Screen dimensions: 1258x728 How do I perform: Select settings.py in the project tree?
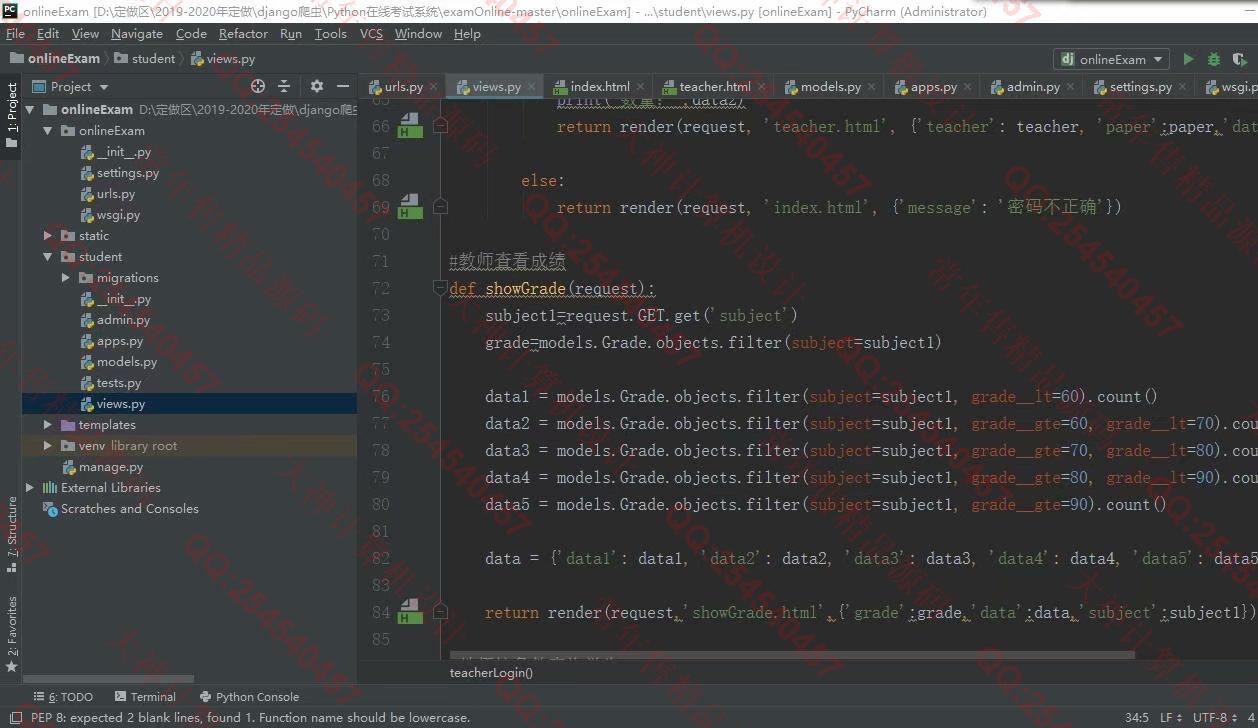127,173
